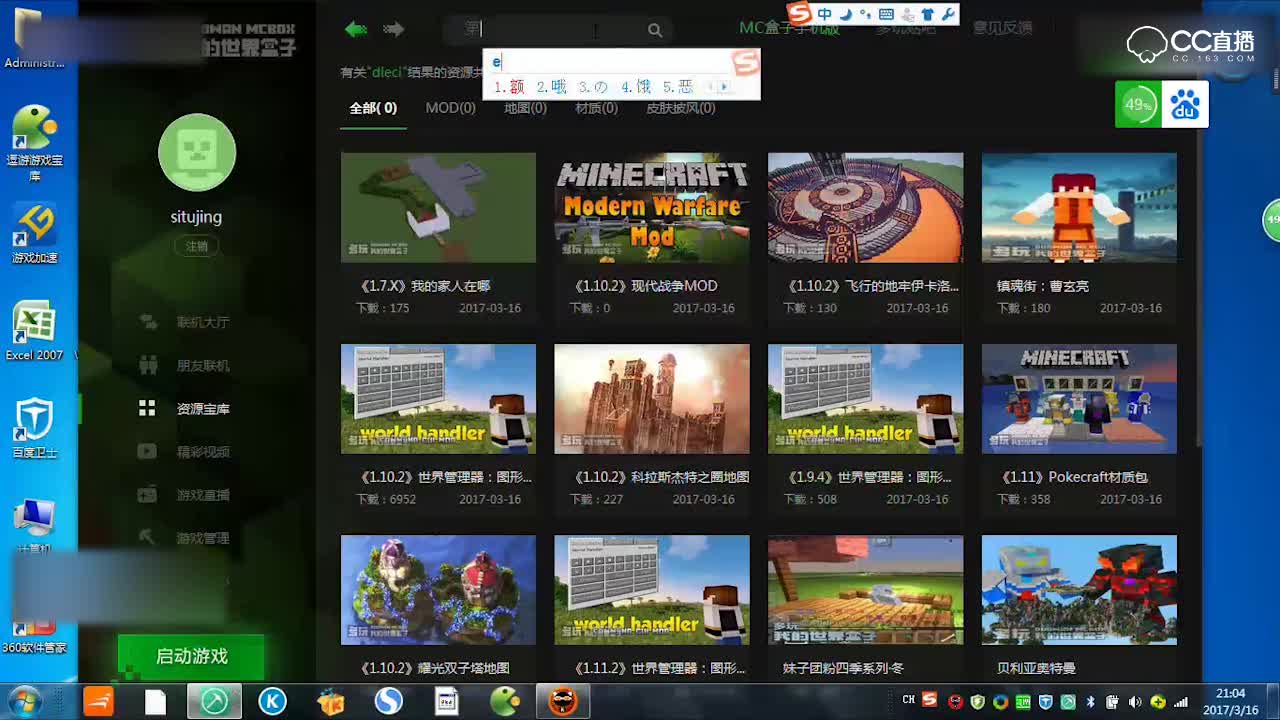Click 注销 logout button
The width and height of the screenshot is (1280, 720).
197,246
